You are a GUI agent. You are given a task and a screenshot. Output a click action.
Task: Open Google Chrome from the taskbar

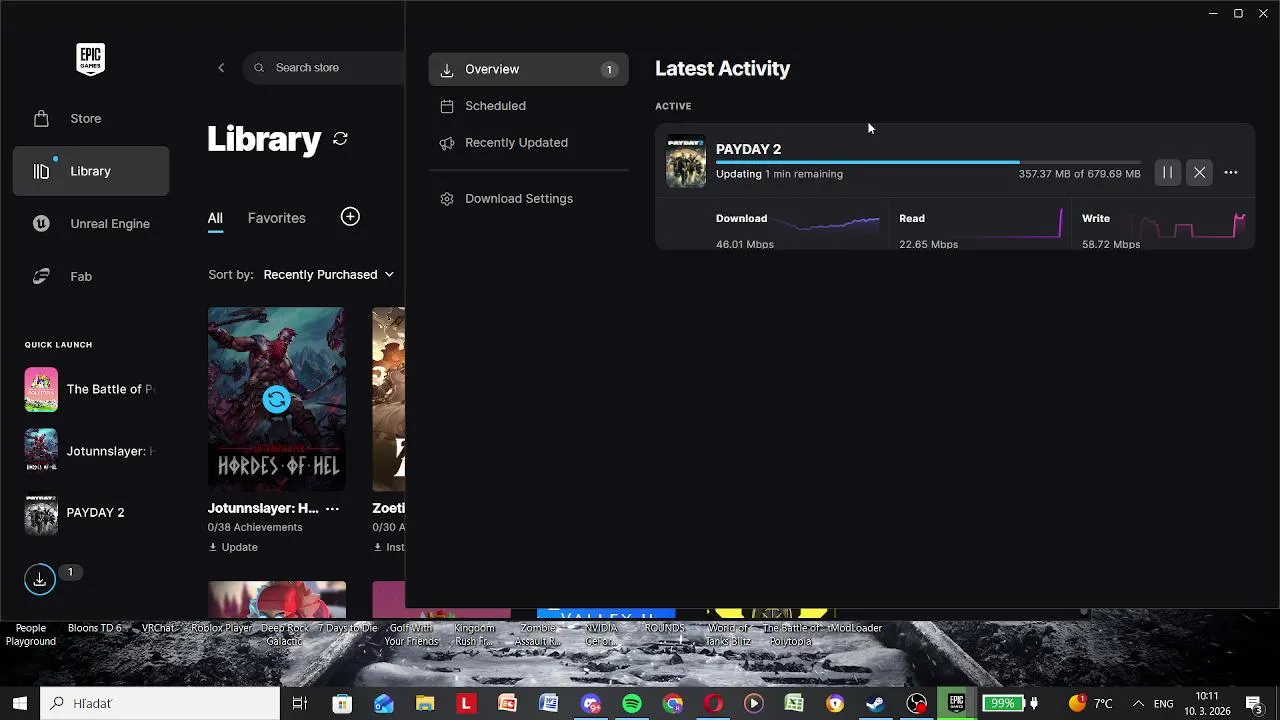672,704
